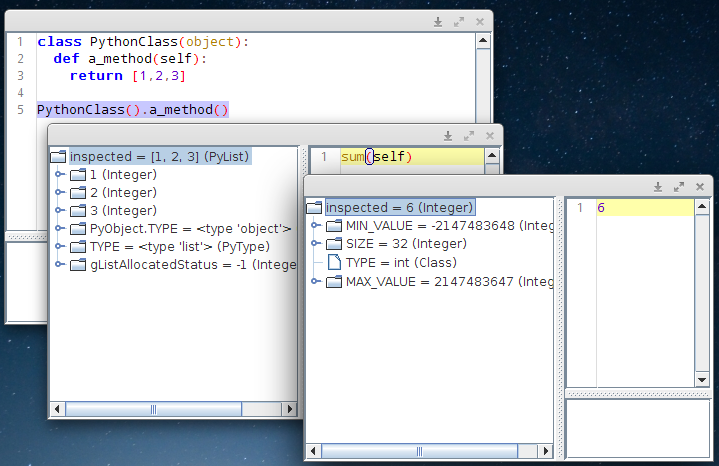Image resolution: width=719 pixels, height=466 pixels.
Task: Select 'inspected = 6 (Integer)' root row
Action: (x=399, y=207)
